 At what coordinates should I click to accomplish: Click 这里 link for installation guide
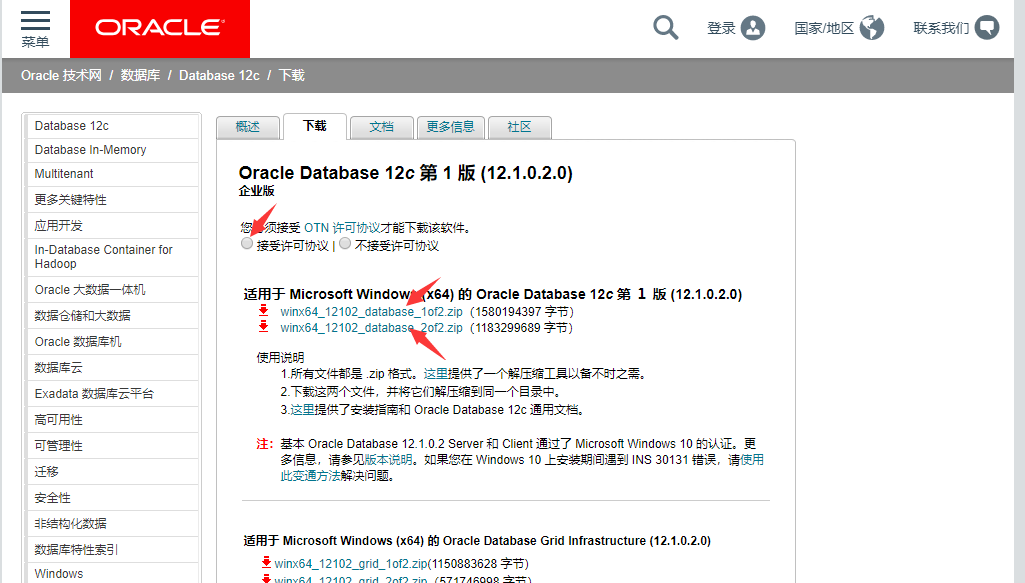tap(303, 410)
